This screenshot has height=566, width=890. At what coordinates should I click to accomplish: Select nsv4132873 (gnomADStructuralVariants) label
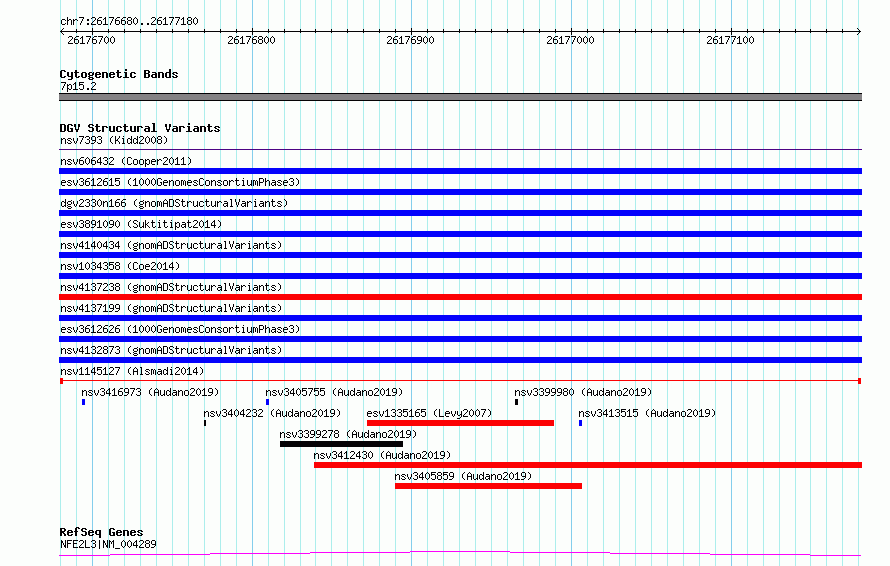point(171,350)
